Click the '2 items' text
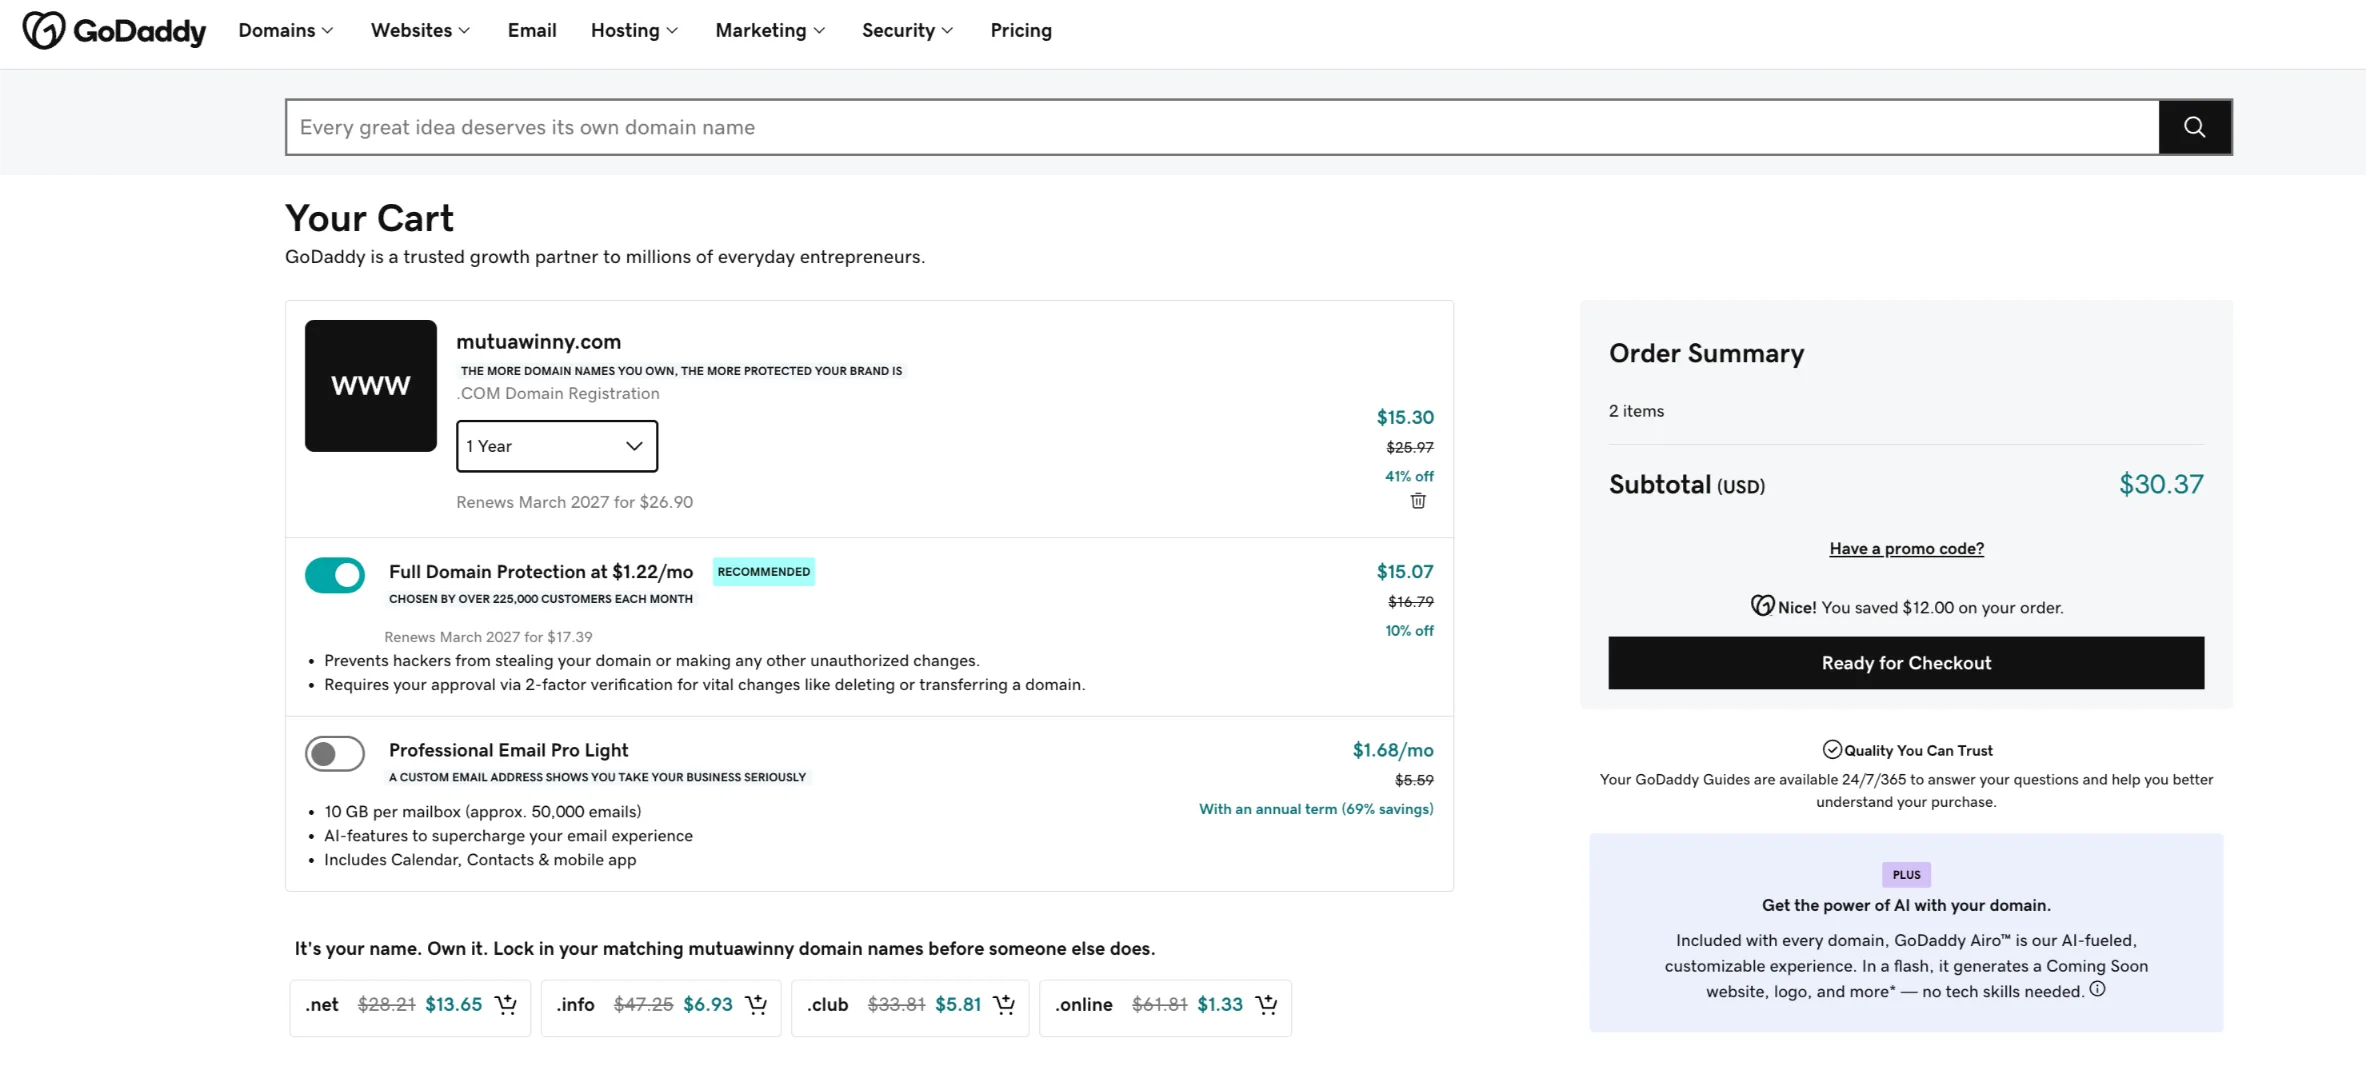Image resolution: width=2366 pixels, height=1078 pixels. point(1636,411)
